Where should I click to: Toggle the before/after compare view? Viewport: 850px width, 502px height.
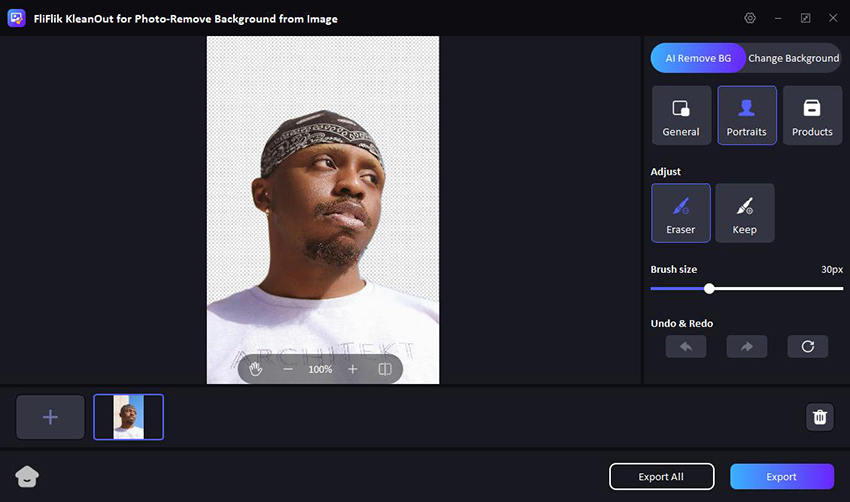click(x=384, y=369)
